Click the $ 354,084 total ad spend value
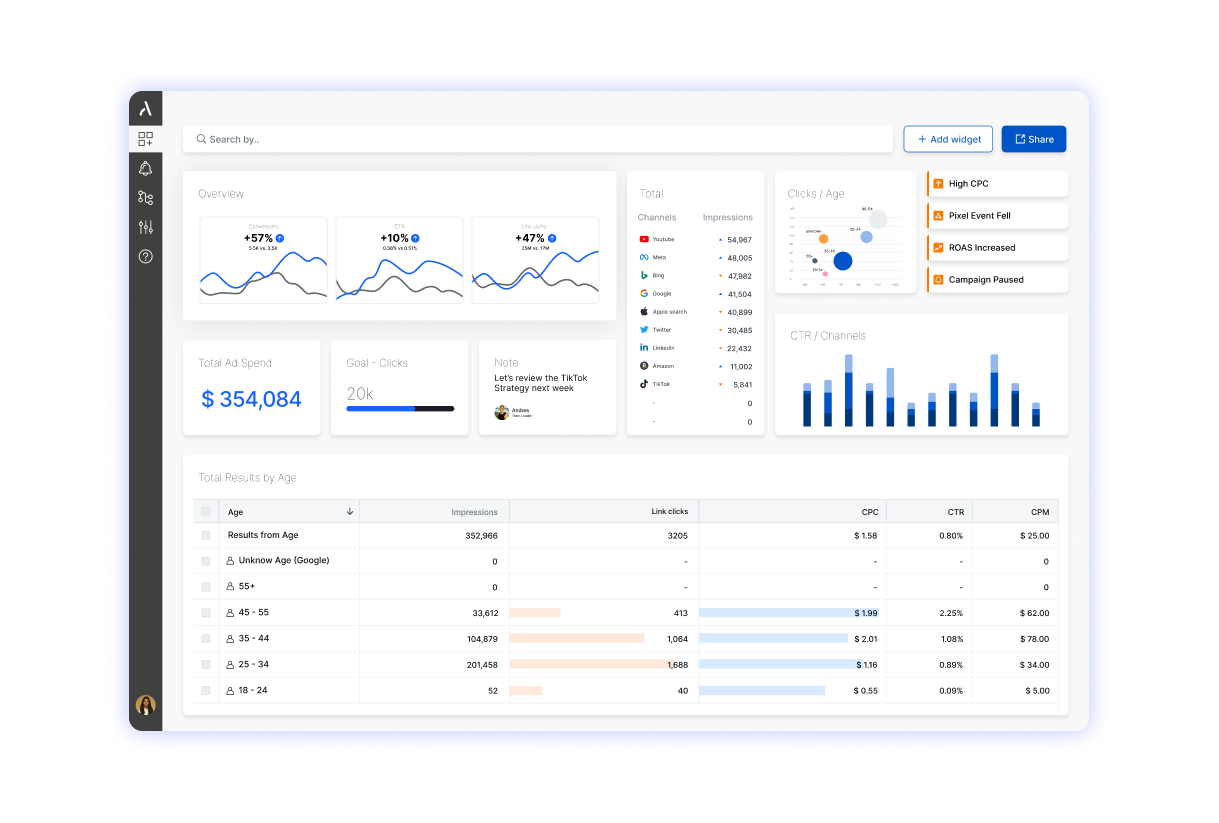1219x823 pixels. click(251, 399)
